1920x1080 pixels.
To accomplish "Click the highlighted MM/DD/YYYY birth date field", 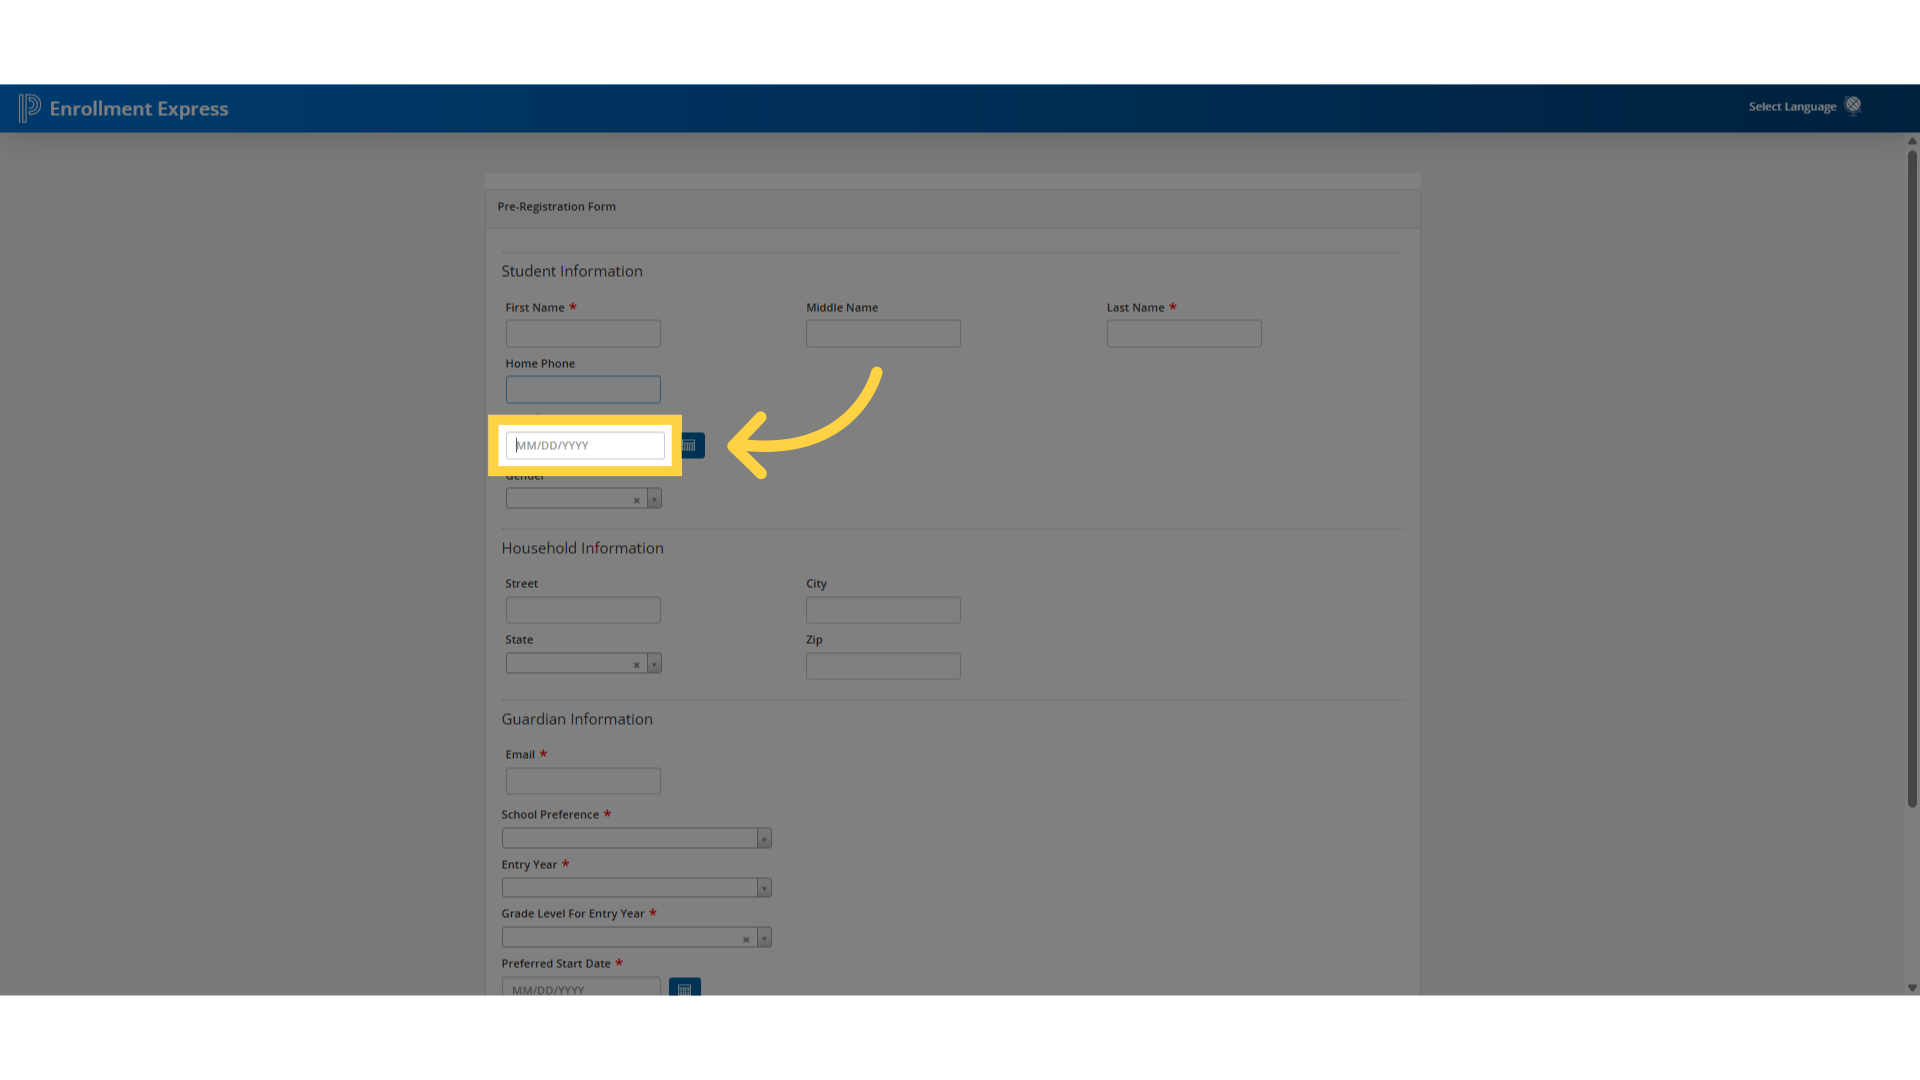I will click(585, 445).
